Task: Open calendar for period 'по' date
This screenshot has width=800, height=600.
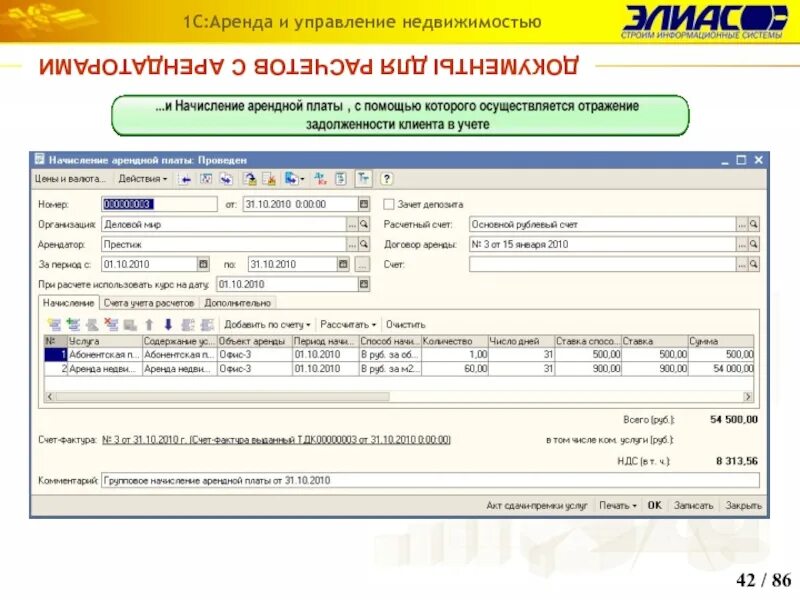Action: click(x=343, y=264)
